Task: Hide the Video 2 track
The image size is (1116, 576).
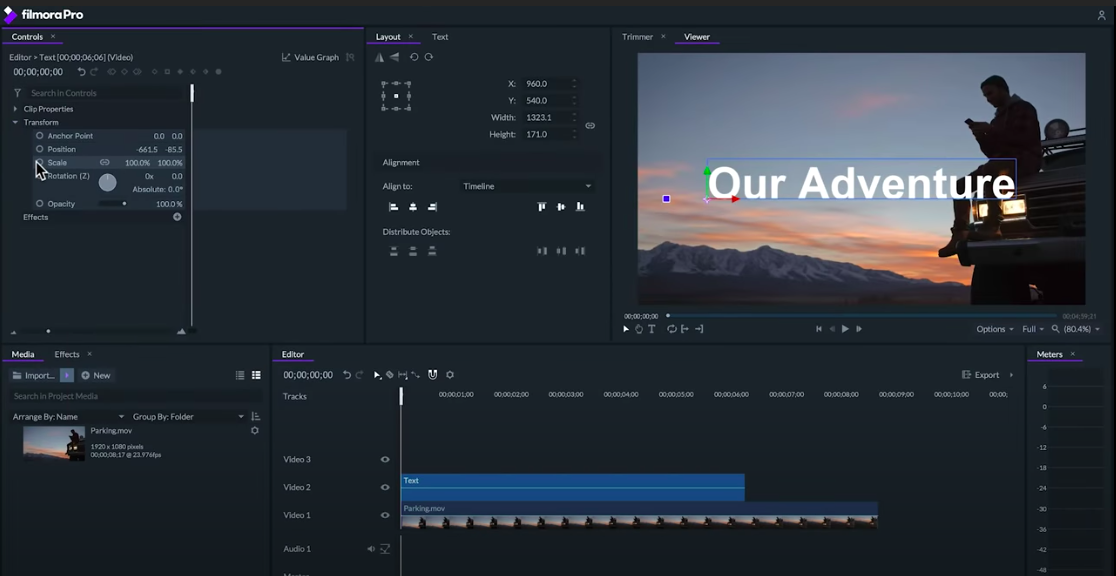Action: point(385,488)
